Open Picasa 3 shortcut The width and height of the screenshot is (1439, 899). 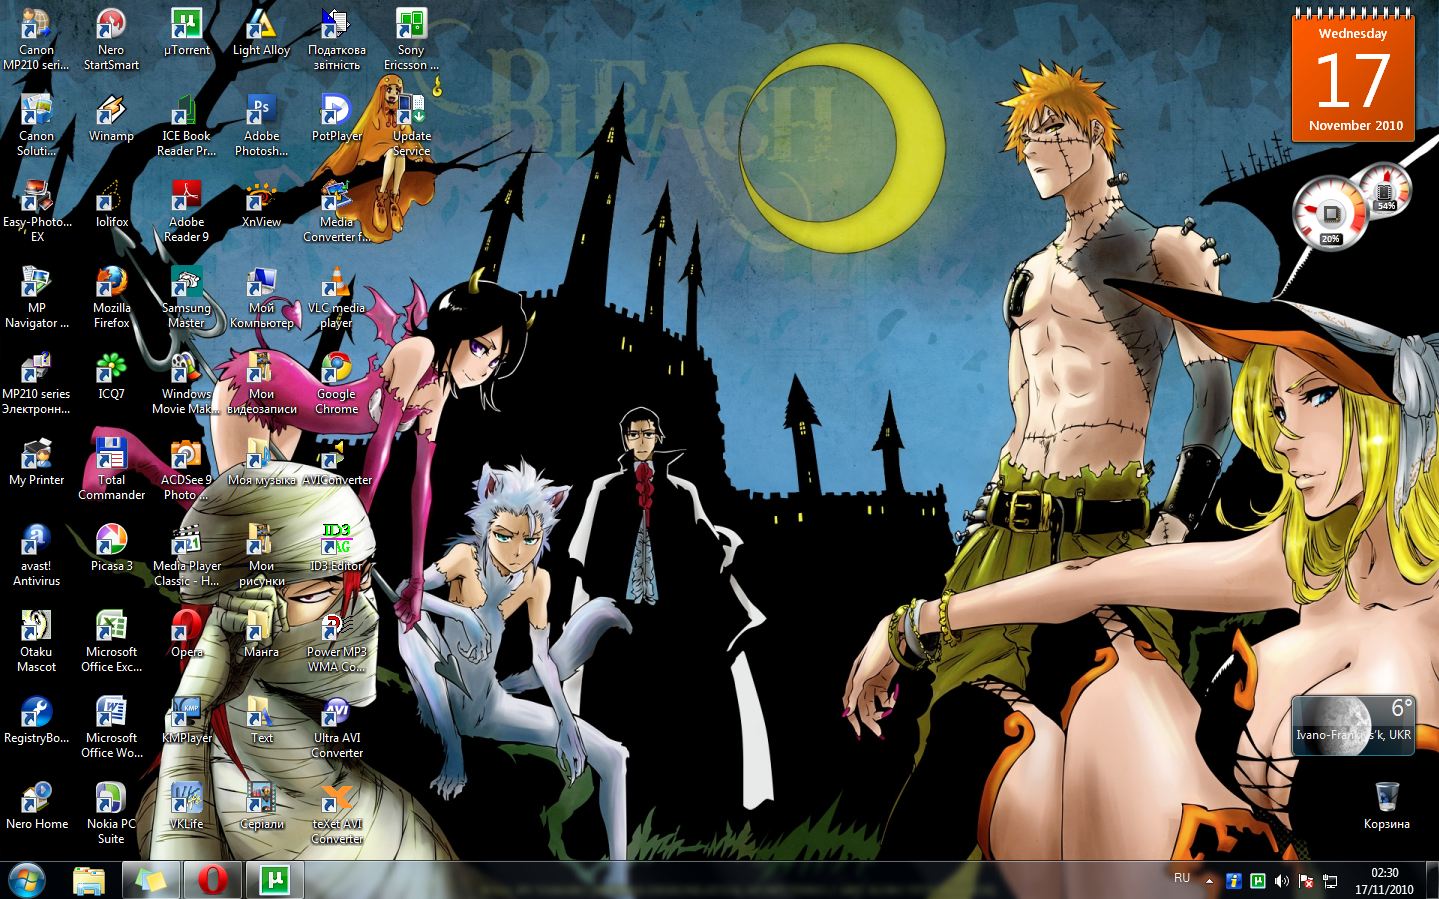[x=111, y=548]
